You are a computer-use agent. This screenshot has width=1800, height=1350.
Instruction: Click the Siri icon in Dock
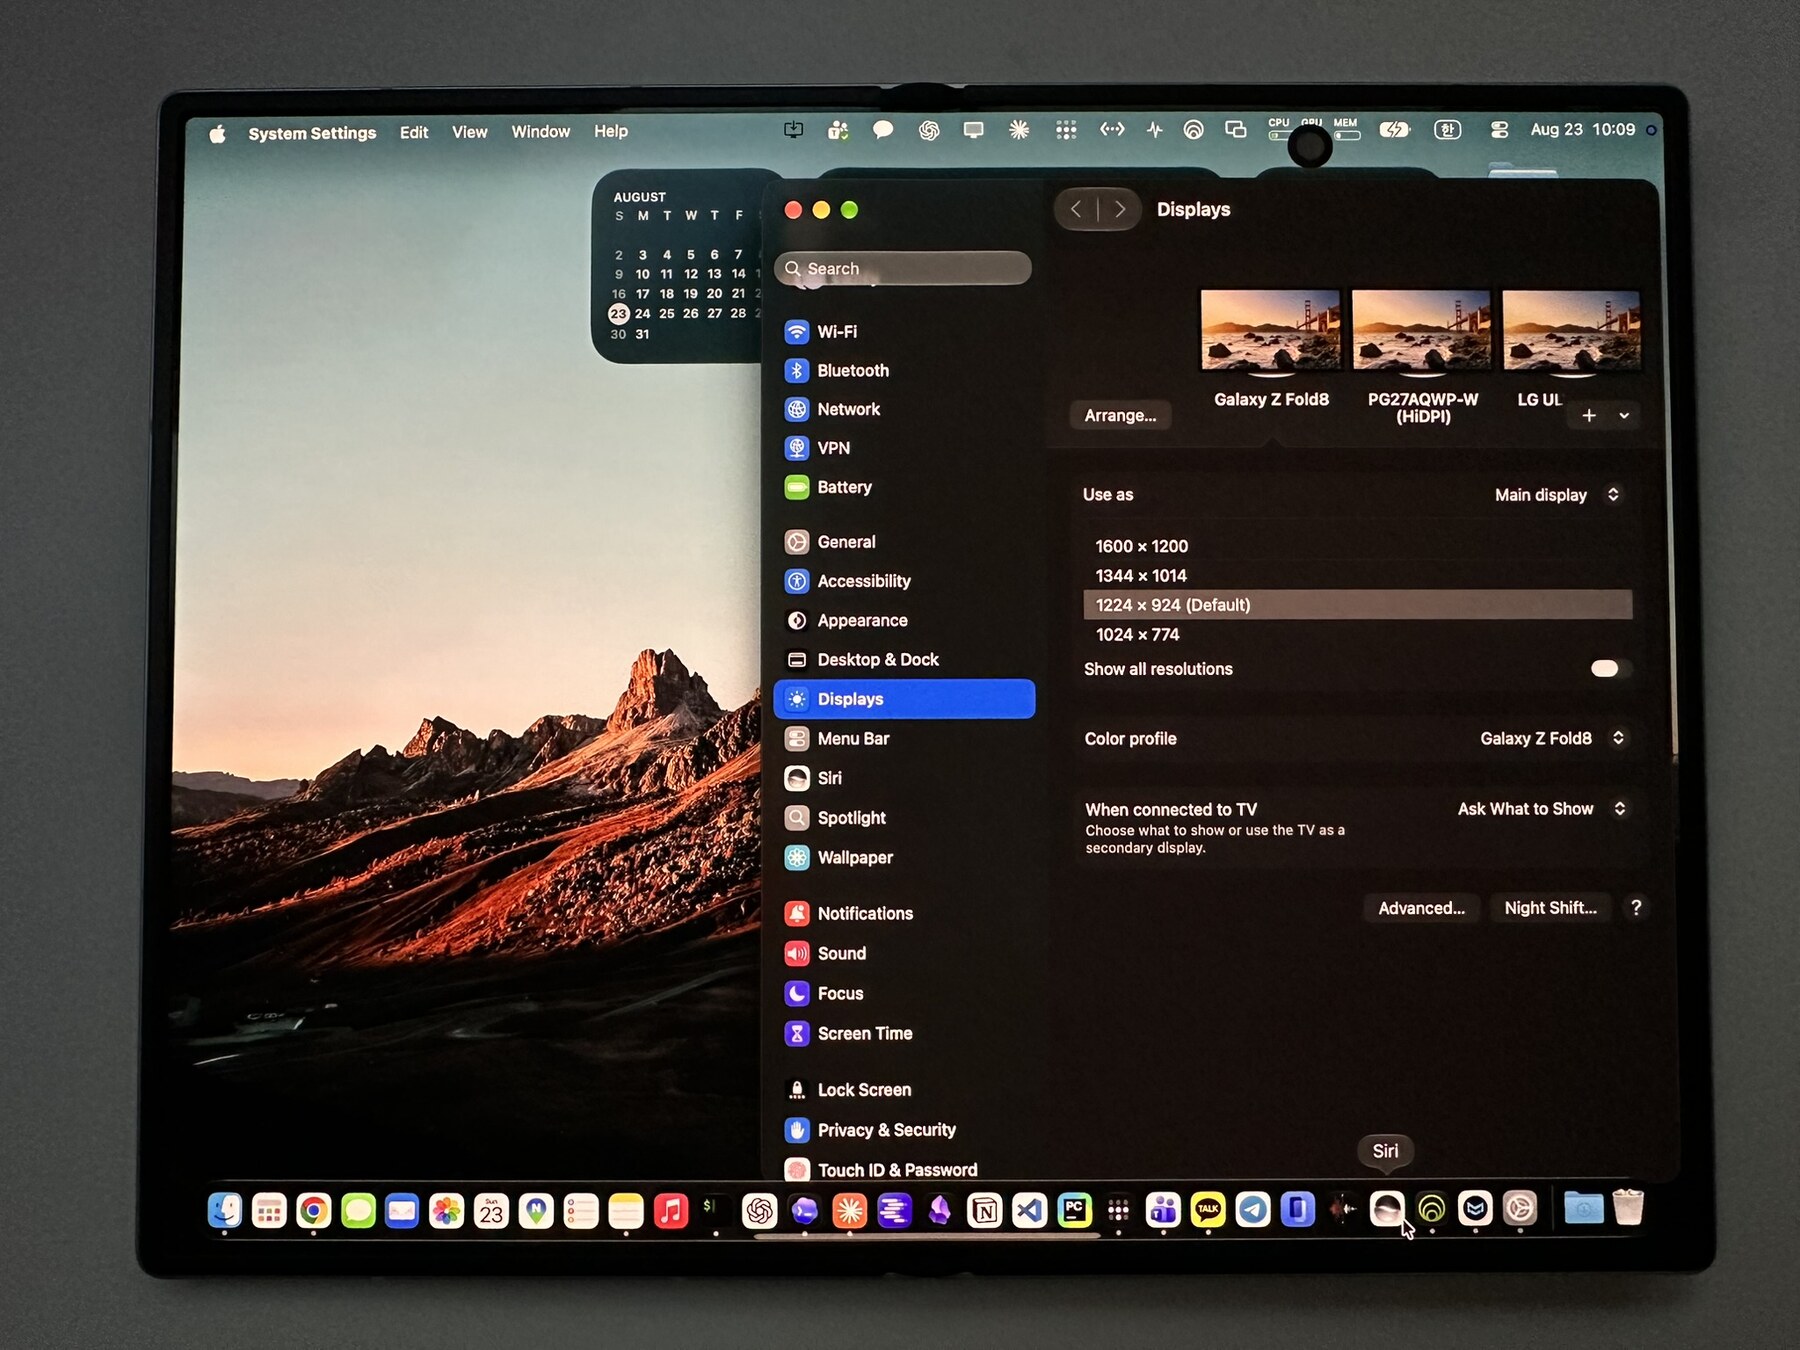pyautogui.click(x=1387, y=1210)
